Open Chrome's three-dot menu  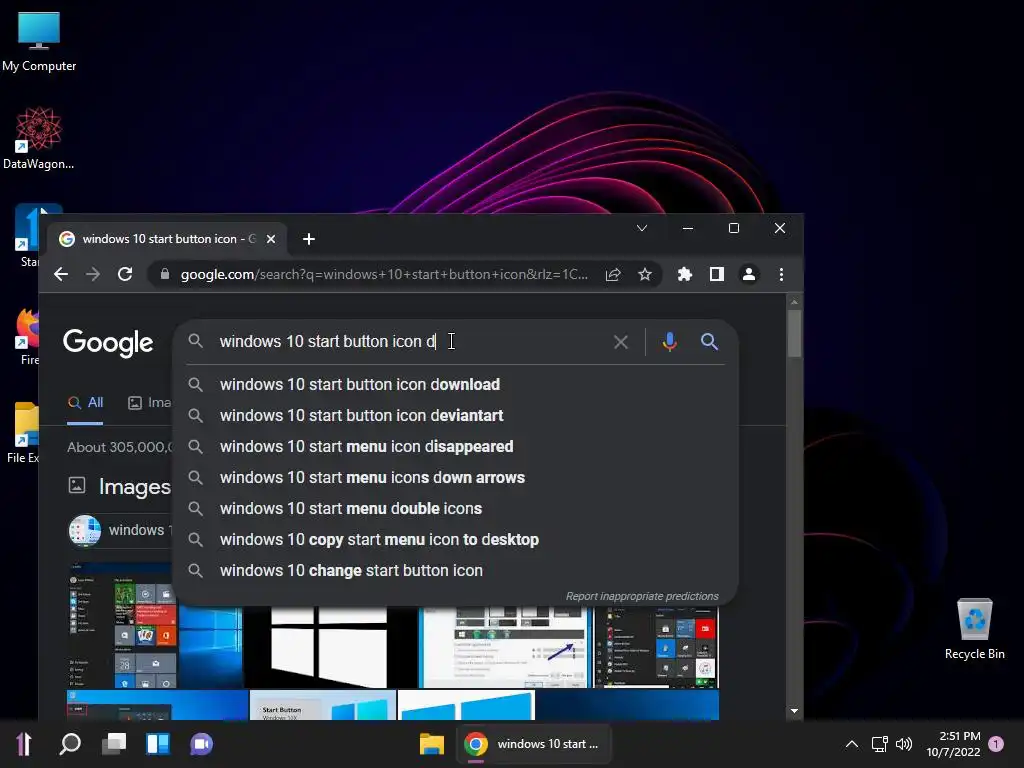tap(781, 274)
